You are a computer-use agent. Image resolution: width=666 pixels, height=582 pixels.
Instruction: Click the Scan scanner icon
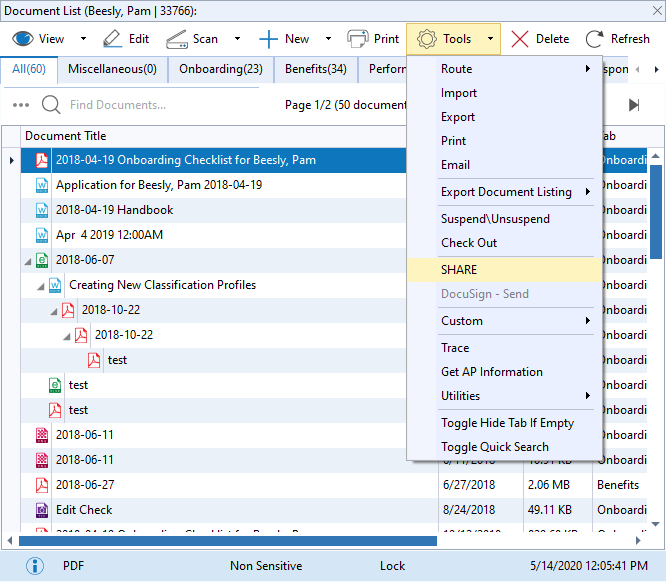pyautogui.click(x=177, y=39)
